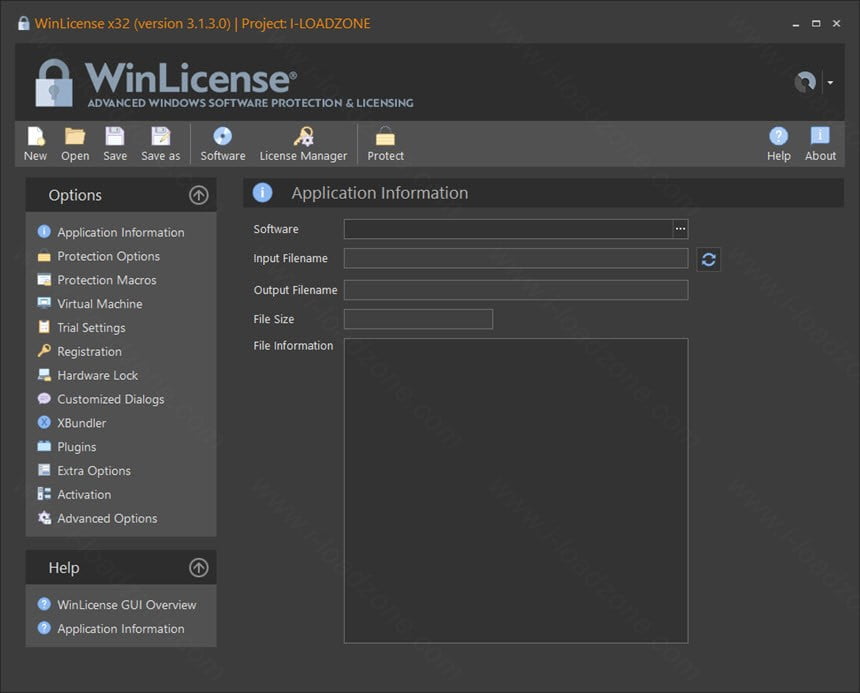Open the Extra Options section label
The height and width of the screenshot is (693, 860).
(94, 471)
